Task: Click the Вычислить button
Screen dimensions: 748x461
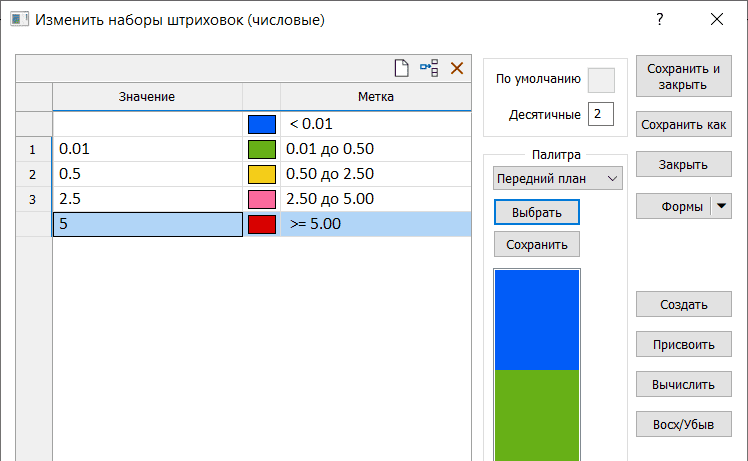Action: (x=684, y=385)
